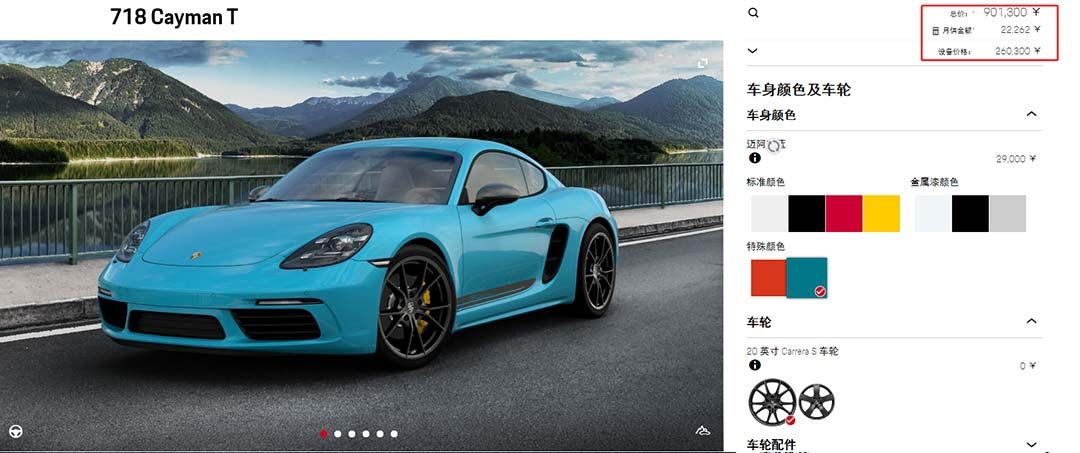This screenshot has height=453, width=1080.
Task: Collapse the 车身颜色 section
Action: [1031, 114]
